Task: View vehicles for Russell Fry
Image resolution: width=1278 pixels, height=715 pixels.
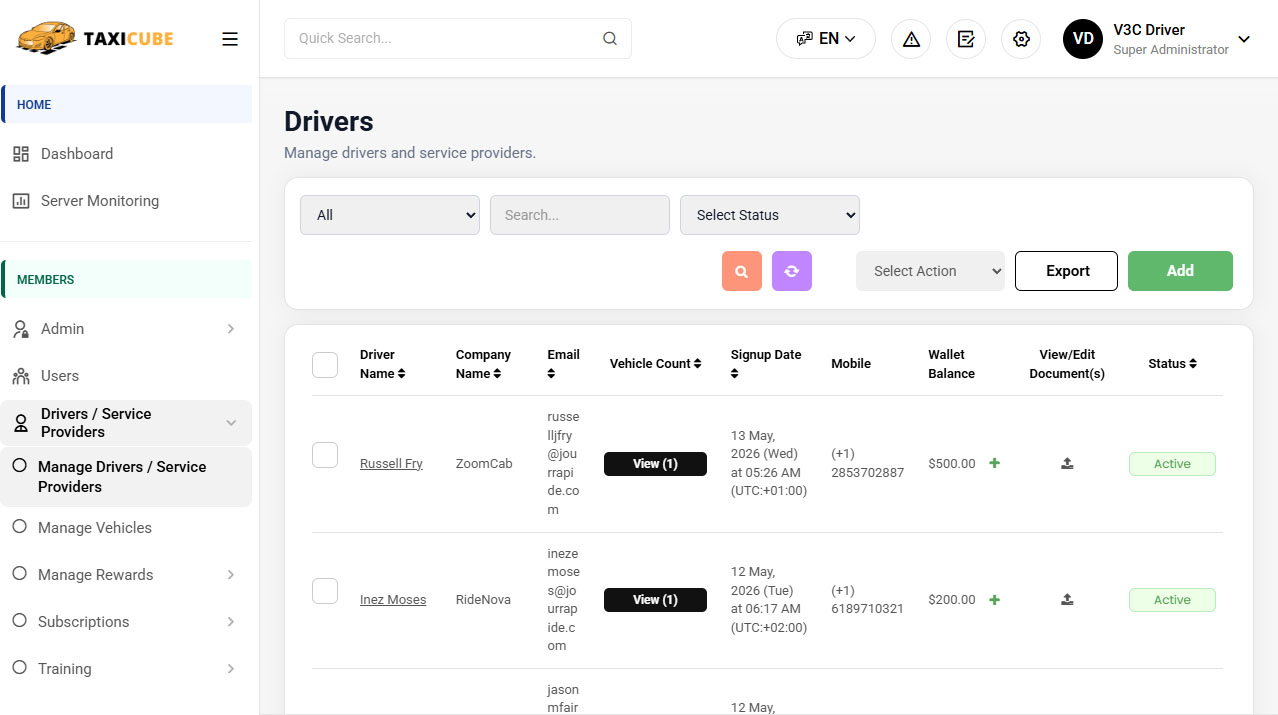Action: (x=655, y=464)
